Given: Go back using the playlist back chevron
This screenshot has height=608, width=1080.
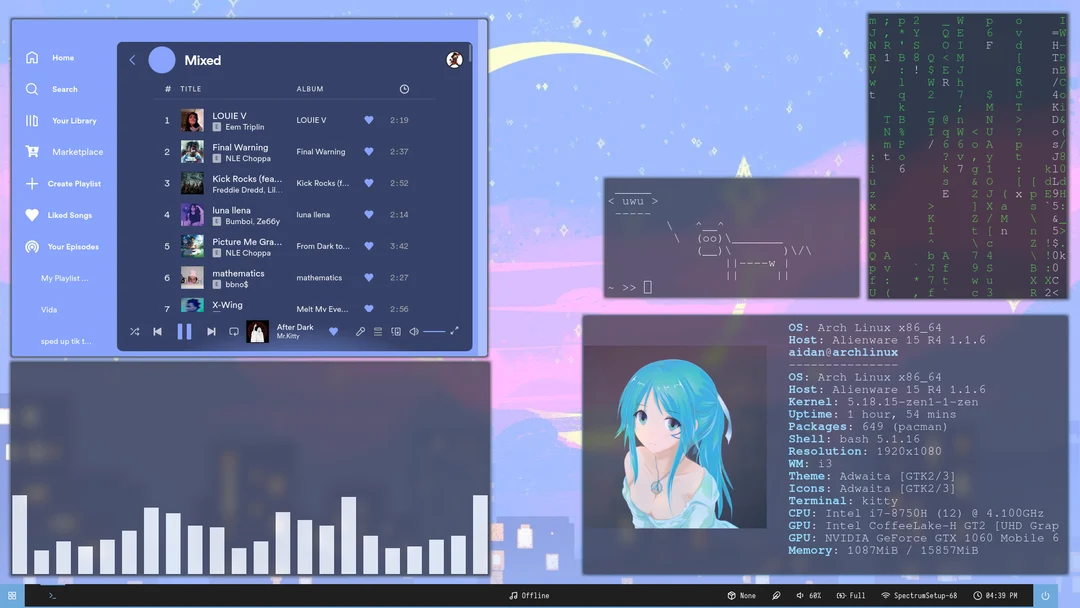Looking at the screenshot, I should click(x=132, y=60).
